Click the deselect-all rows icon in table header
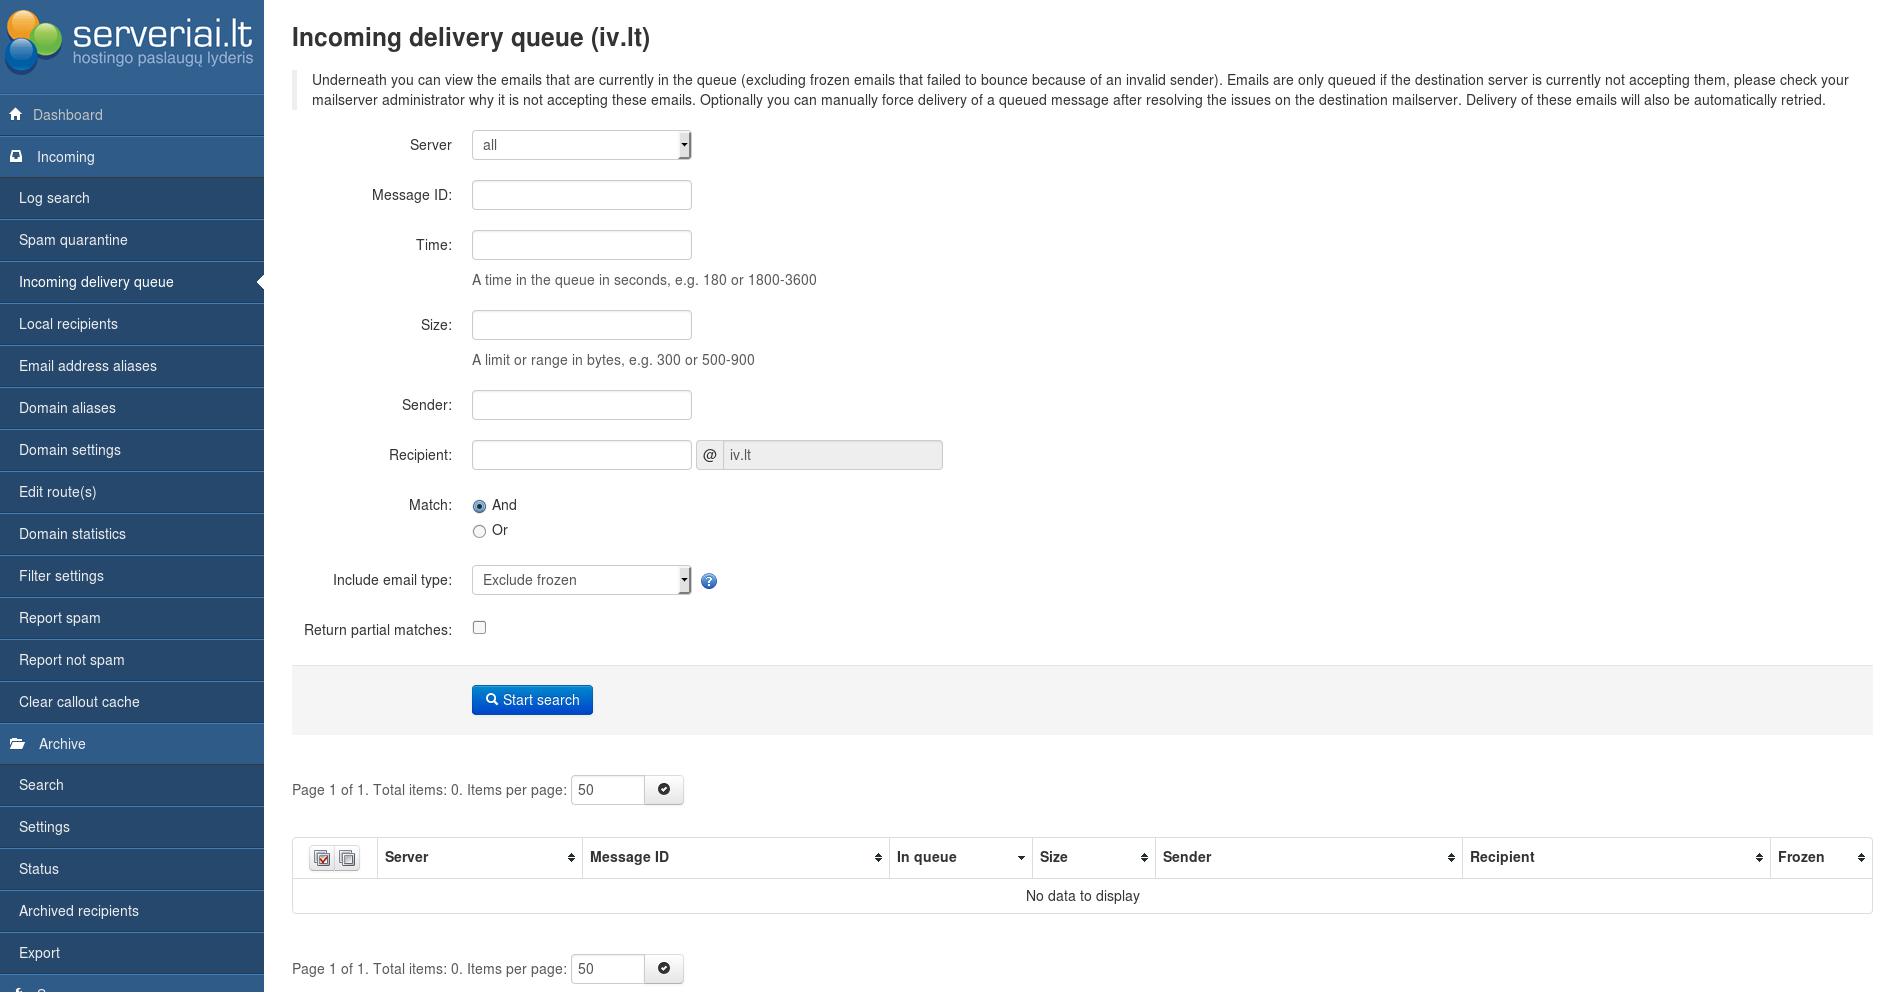Screen dimensions: 1878x992 coord(347,858)
